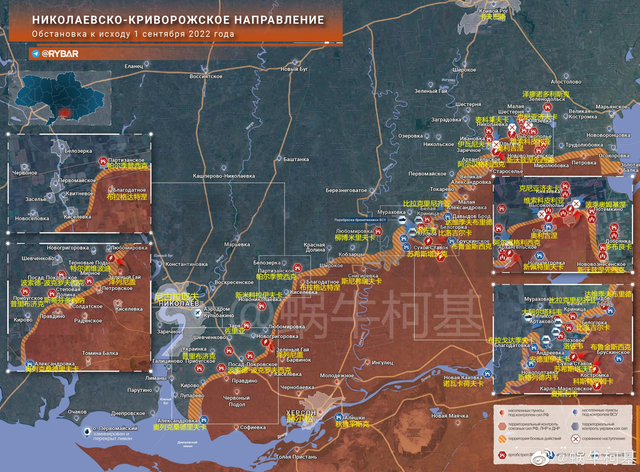
Task: Click the title НИКОЛАЕВСКО-КРИВОРОЖСКОЕ НАПРАВЛЕНИЕ
Action: [x=178, y=20]
